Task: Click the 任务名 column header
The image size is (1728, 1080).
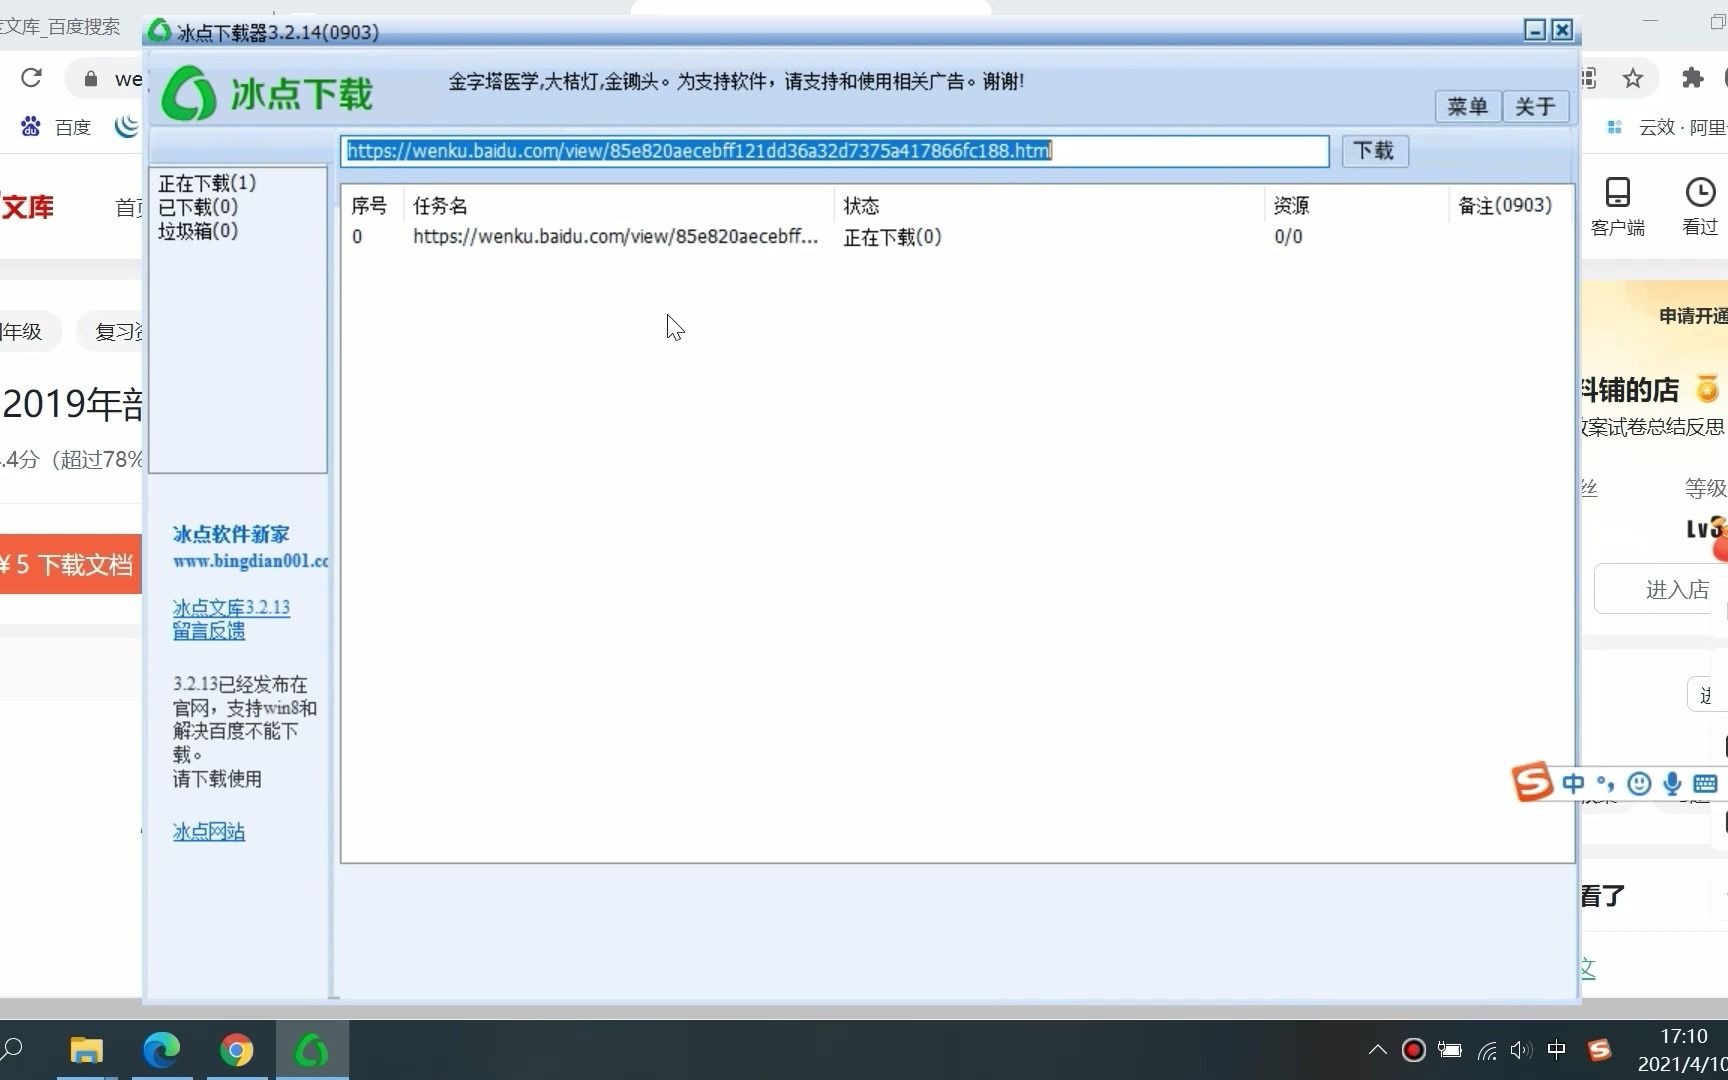Action: tap(440, 205)
